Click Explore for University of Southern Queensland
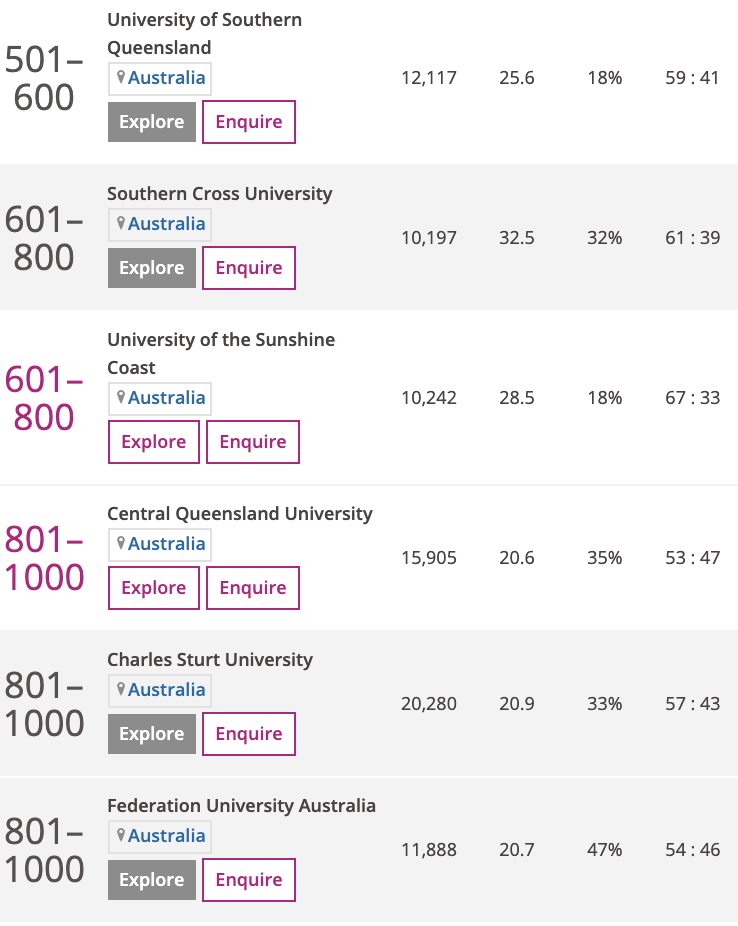The width and height of the screenshot is (738, 926). (x=152, y=122)
